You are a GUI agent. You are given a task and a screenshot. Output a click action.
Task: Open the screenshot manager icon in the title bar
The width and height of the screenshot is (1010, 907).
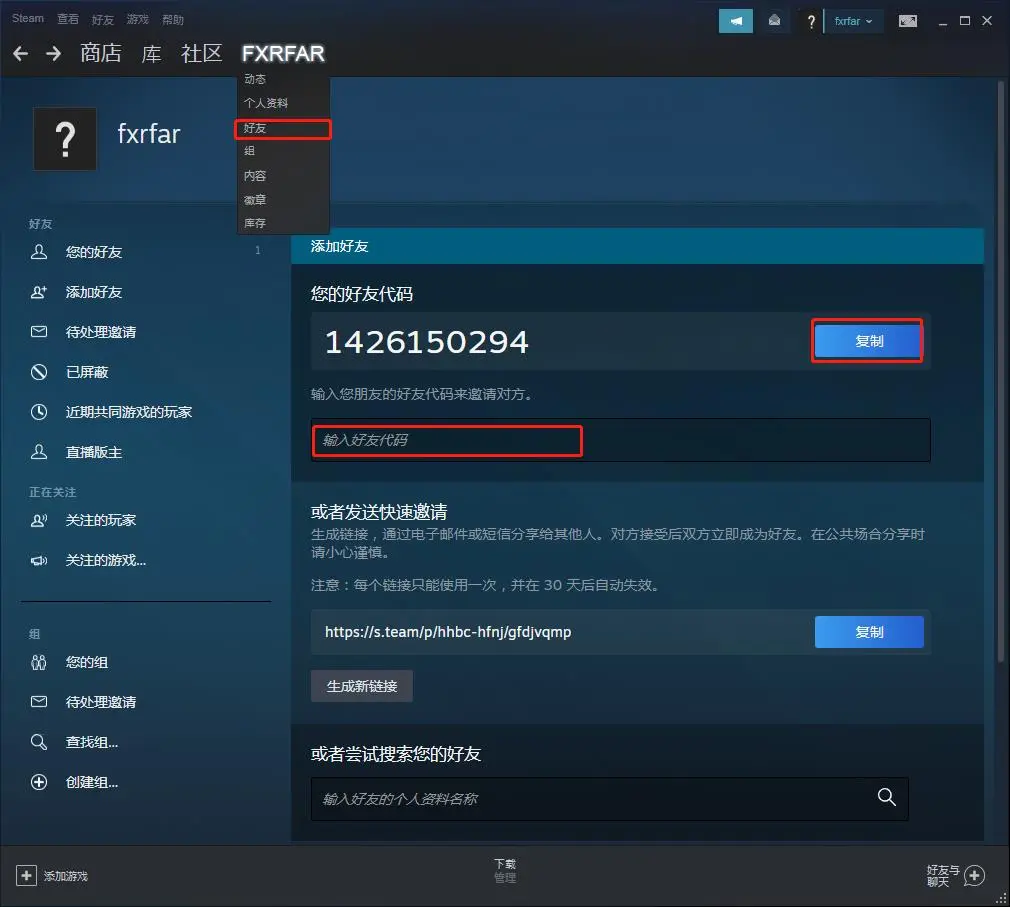(908, 21)
